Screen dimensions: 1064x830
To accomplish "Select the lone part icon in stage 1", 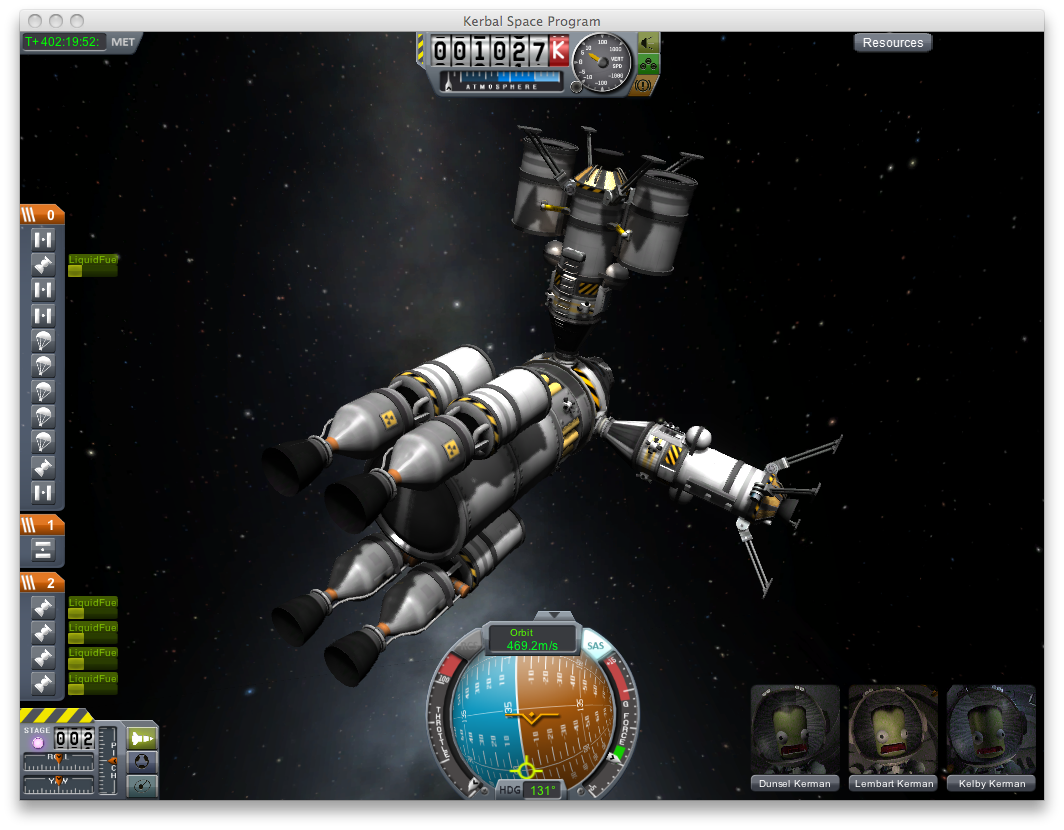I will coord(43,550).
